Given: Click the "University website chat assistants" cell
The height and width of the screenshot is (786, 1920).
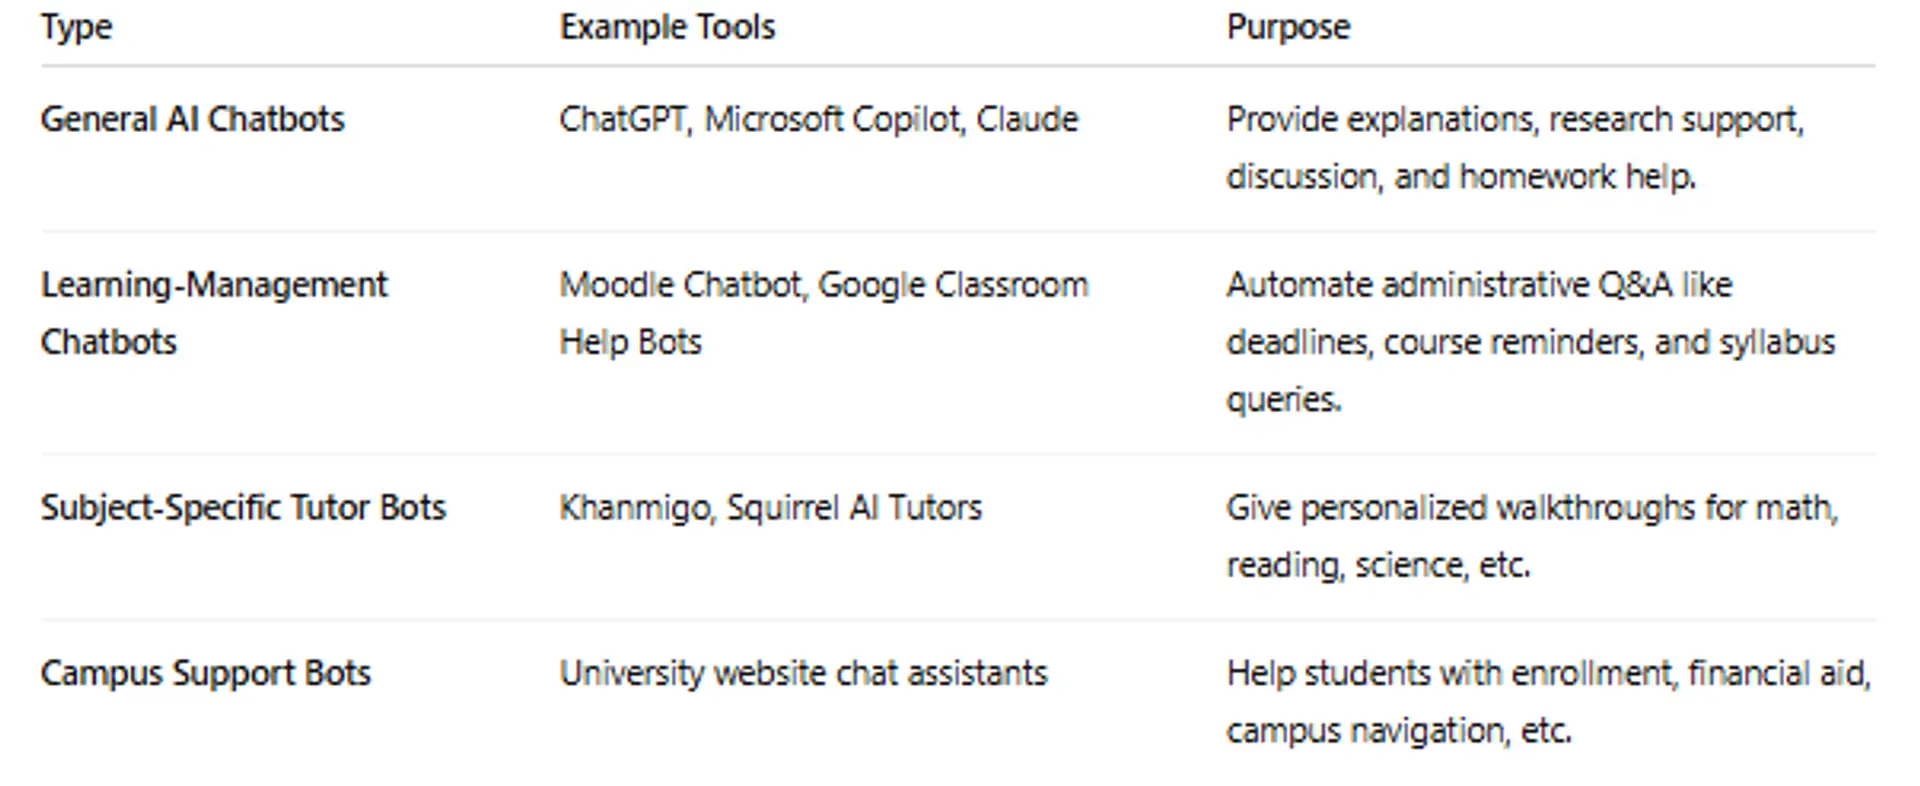Looking at the screenshot, I should point(803,673).
